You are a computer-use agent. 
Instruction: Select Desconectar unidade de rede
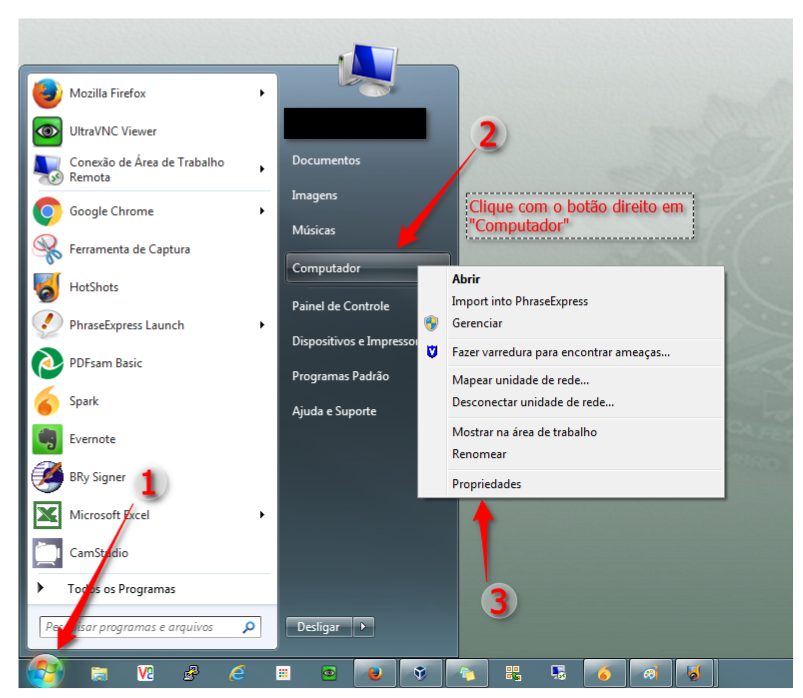pos(571,402)
